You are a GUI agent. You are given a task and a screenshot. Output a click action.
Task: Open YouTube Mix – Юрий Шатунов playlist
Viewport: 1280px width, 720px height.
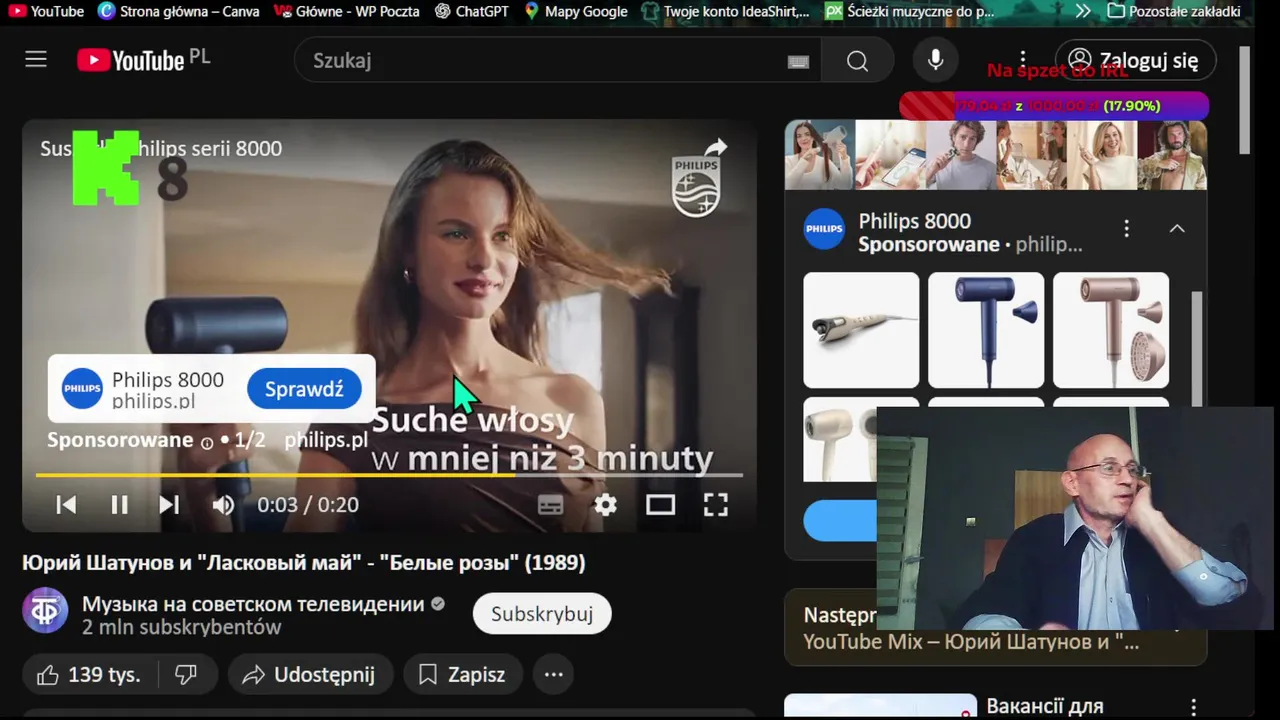971,642
